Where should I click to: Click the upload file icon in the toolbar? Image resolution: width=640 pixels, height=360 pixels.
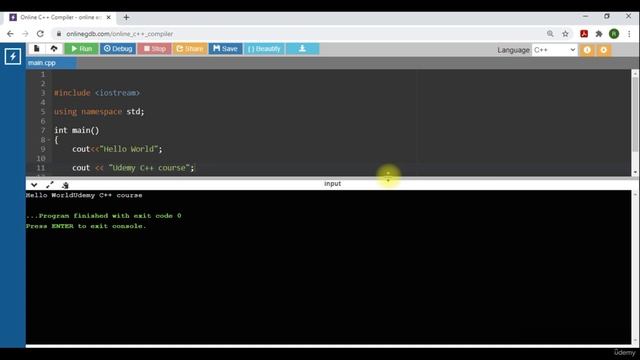coord(54,49)
